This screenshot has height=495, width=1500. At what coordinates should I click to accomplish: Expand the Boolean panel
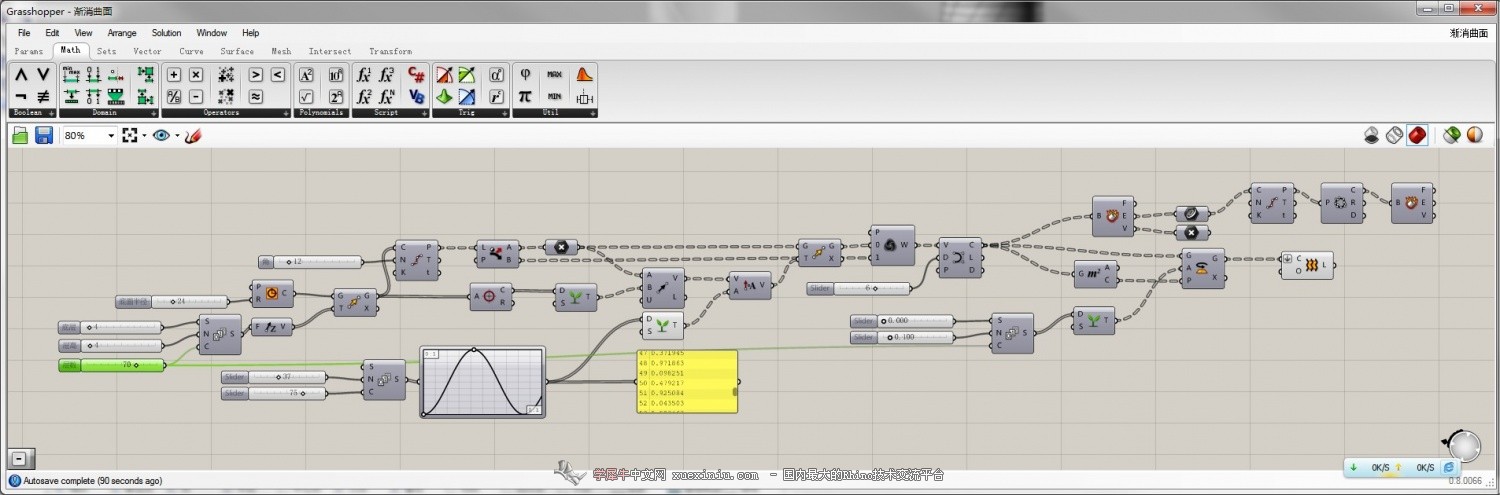click(x=51, y=113)
